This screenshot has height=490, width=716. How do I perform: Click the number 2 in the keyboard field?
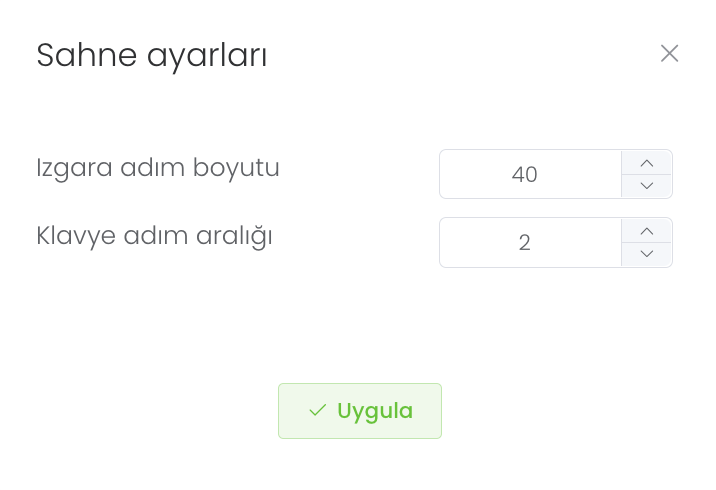525,243
